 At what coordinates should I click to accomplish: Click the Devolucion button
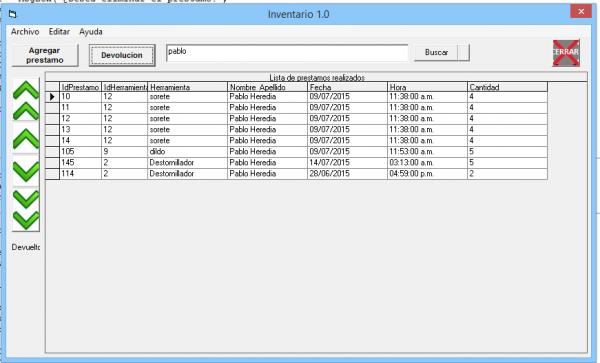point(122,55)
